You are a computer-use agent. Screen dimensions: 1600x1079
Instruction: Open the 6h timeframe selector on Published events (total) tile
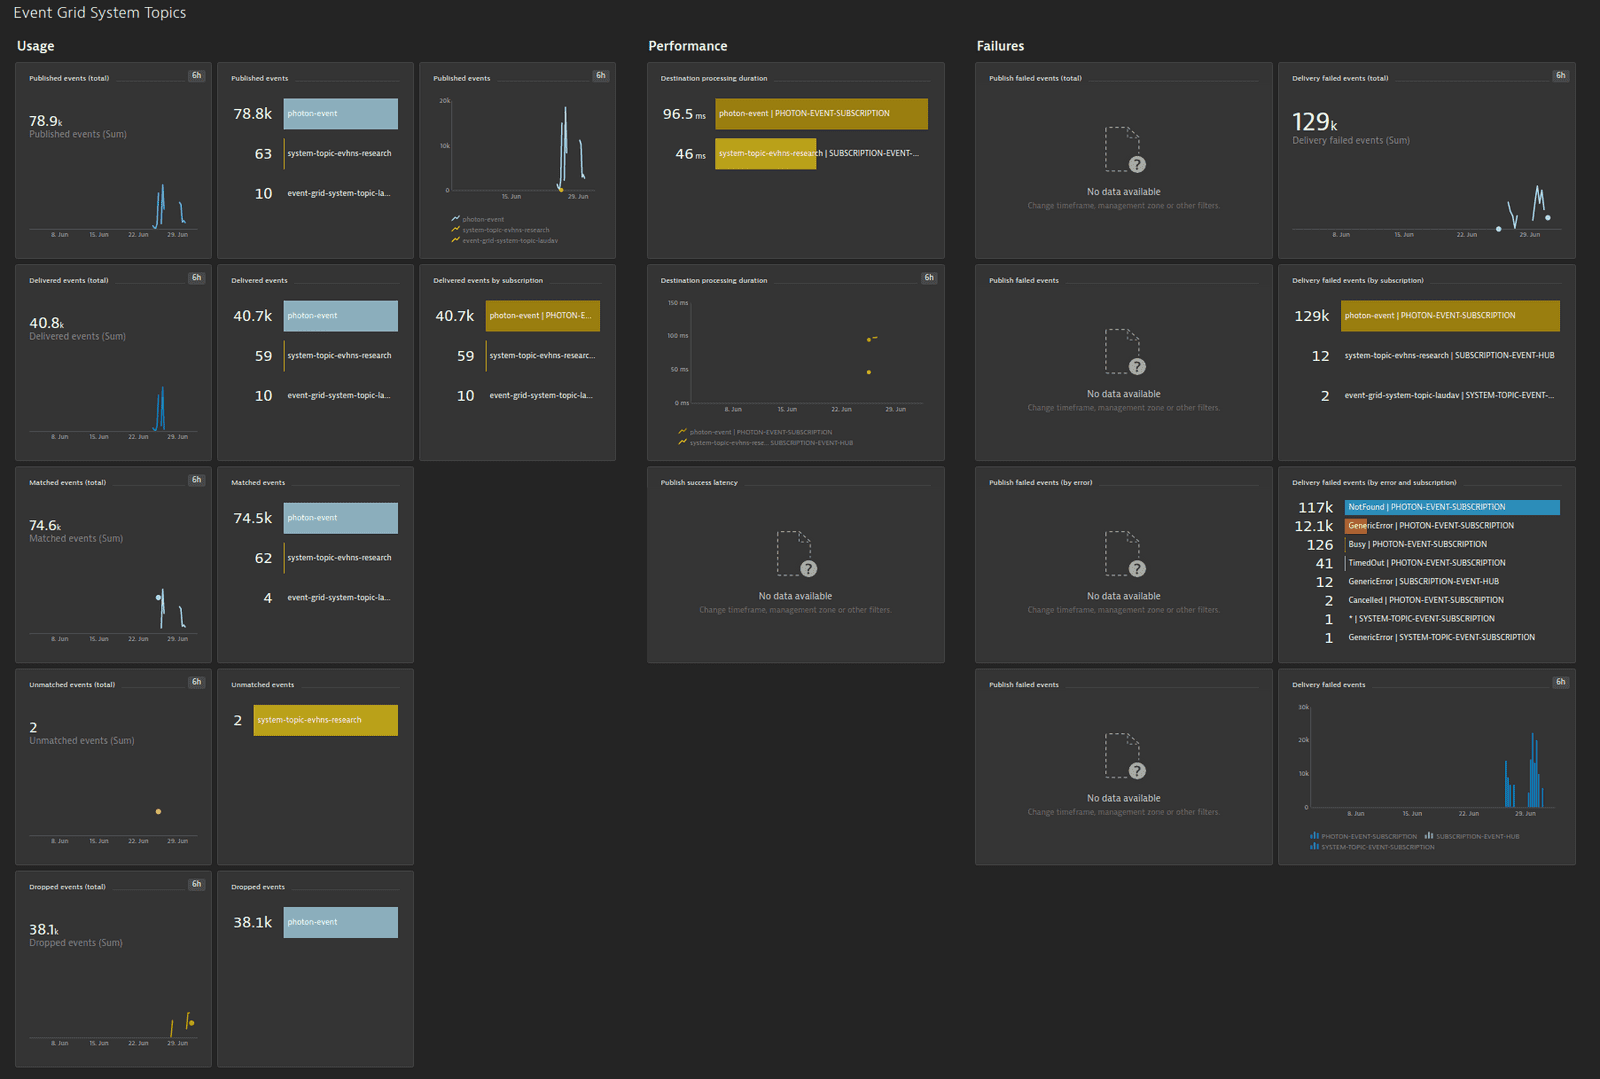tap(196, 74)
